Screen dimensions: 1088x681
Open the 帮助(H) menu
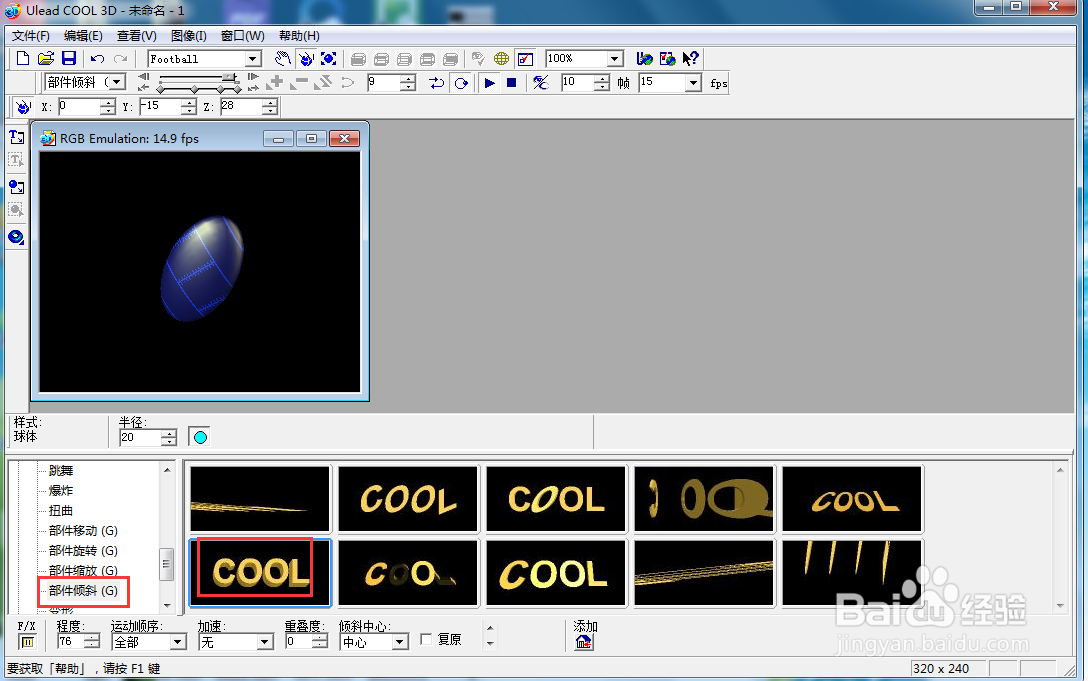point(299,36)
